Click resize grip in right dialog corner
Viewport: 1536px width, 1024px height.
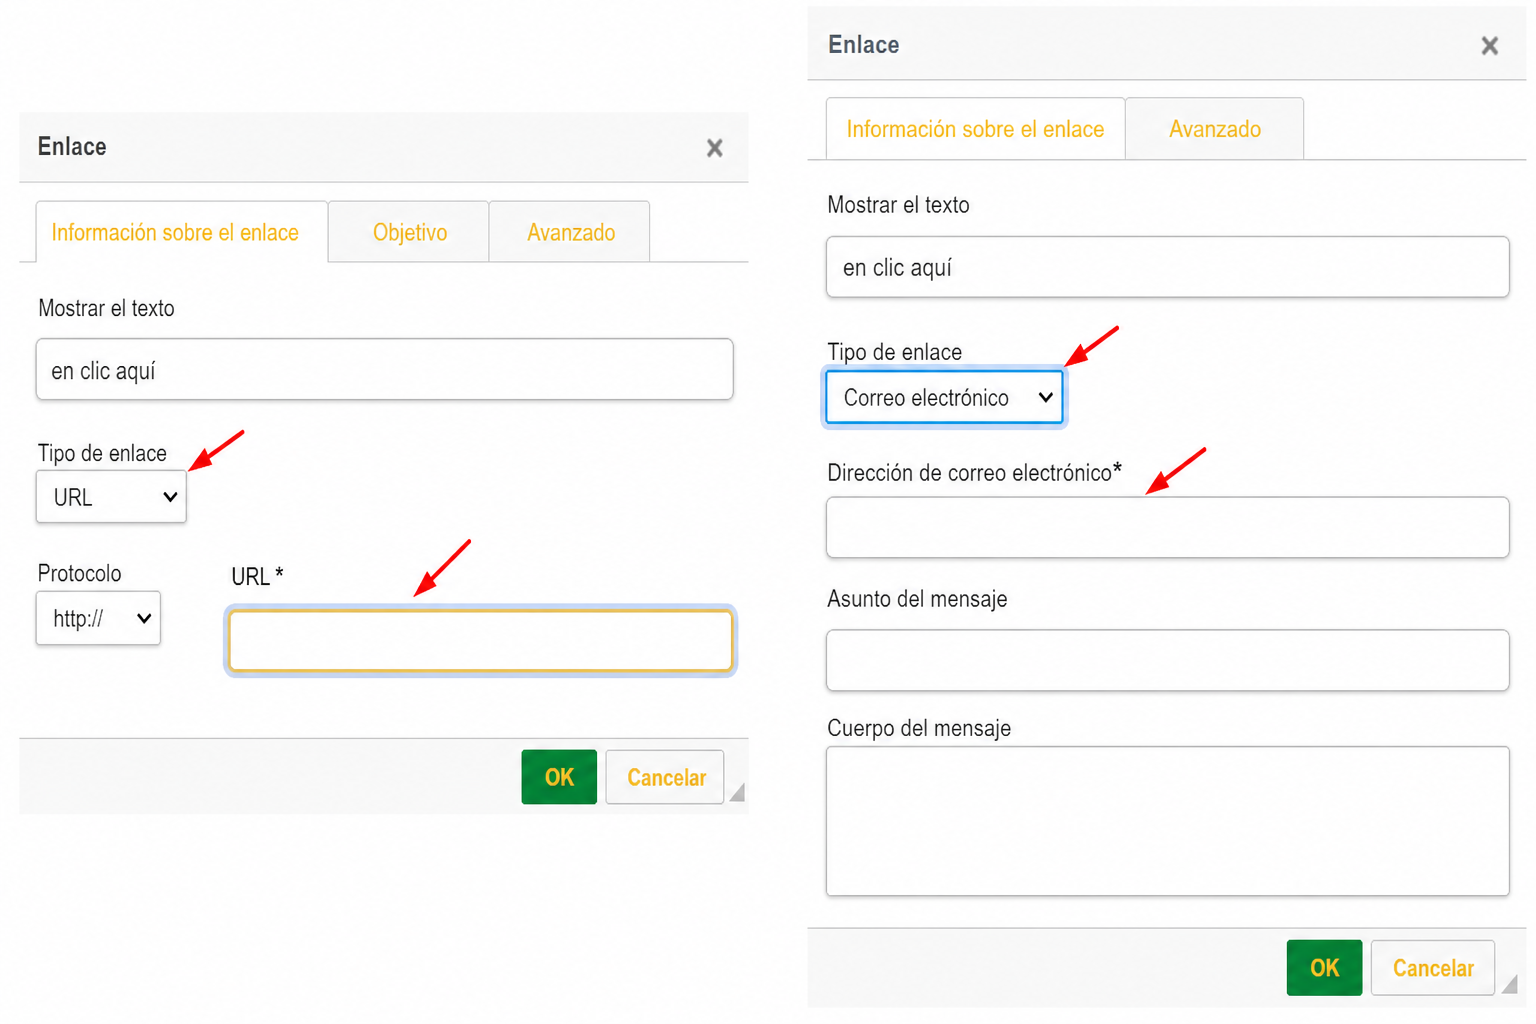(x=1510, y=985)
